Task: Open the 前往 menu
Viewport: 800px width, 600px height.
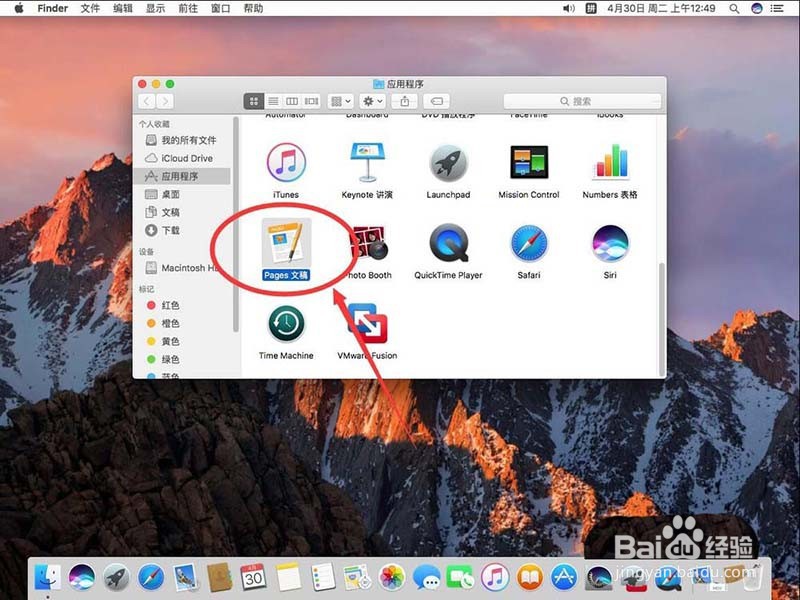Action: (188, 8)
